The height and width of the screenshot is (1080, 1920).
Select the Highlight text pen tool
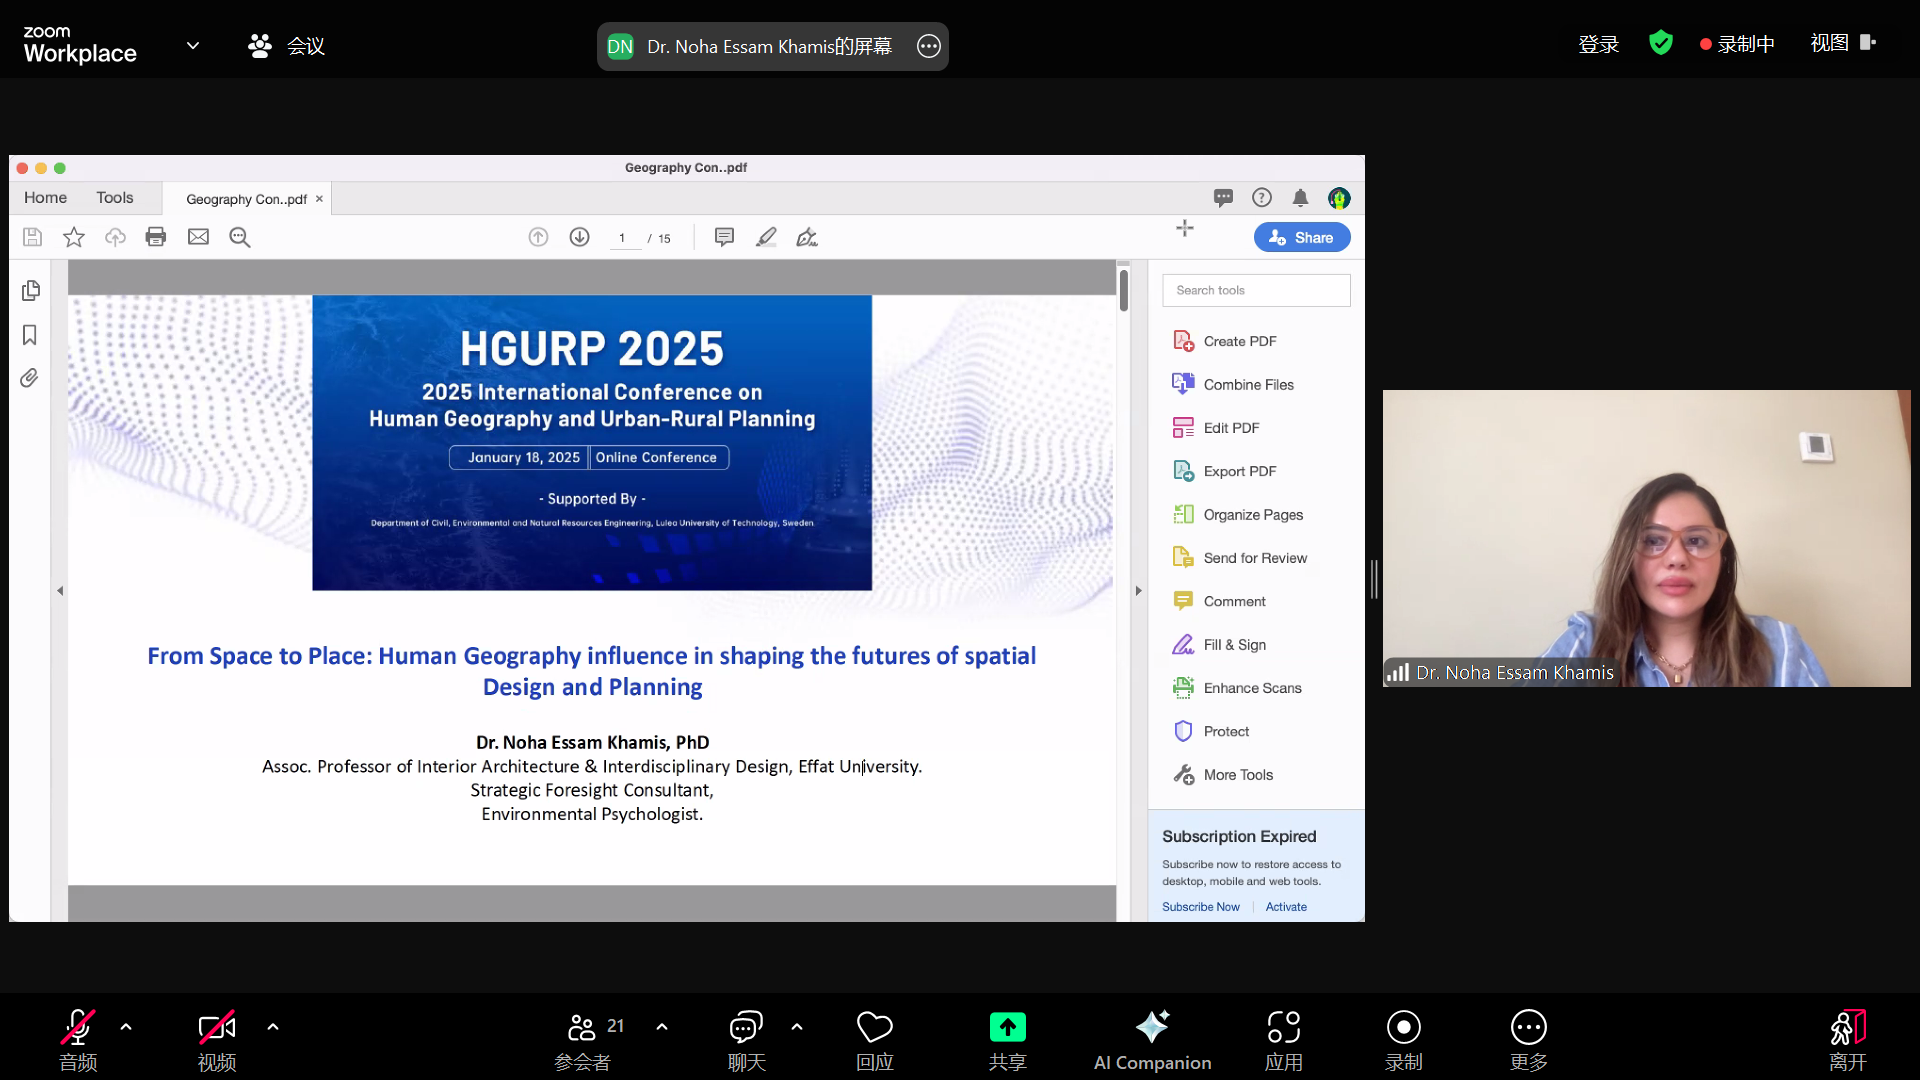[x=766, y=237]
